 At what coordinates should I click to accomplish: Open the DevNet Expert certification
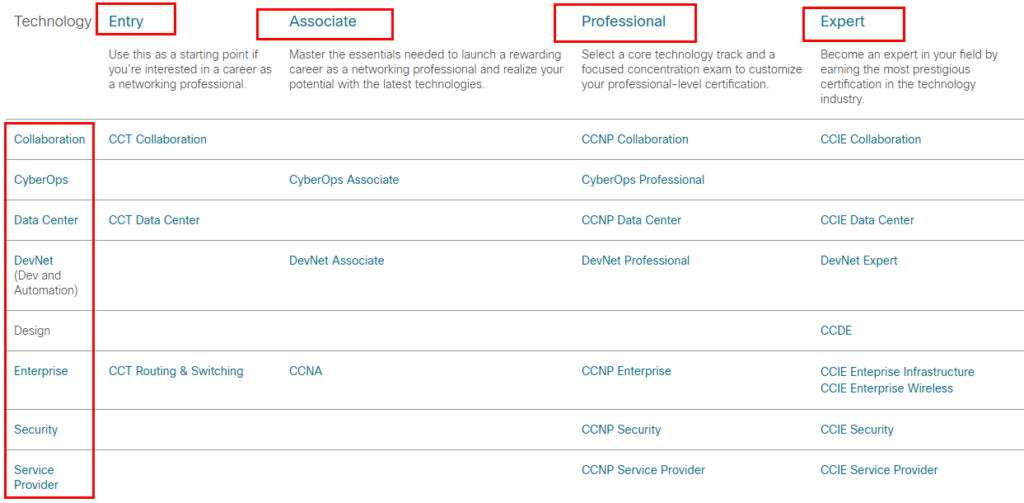[858, 260]
